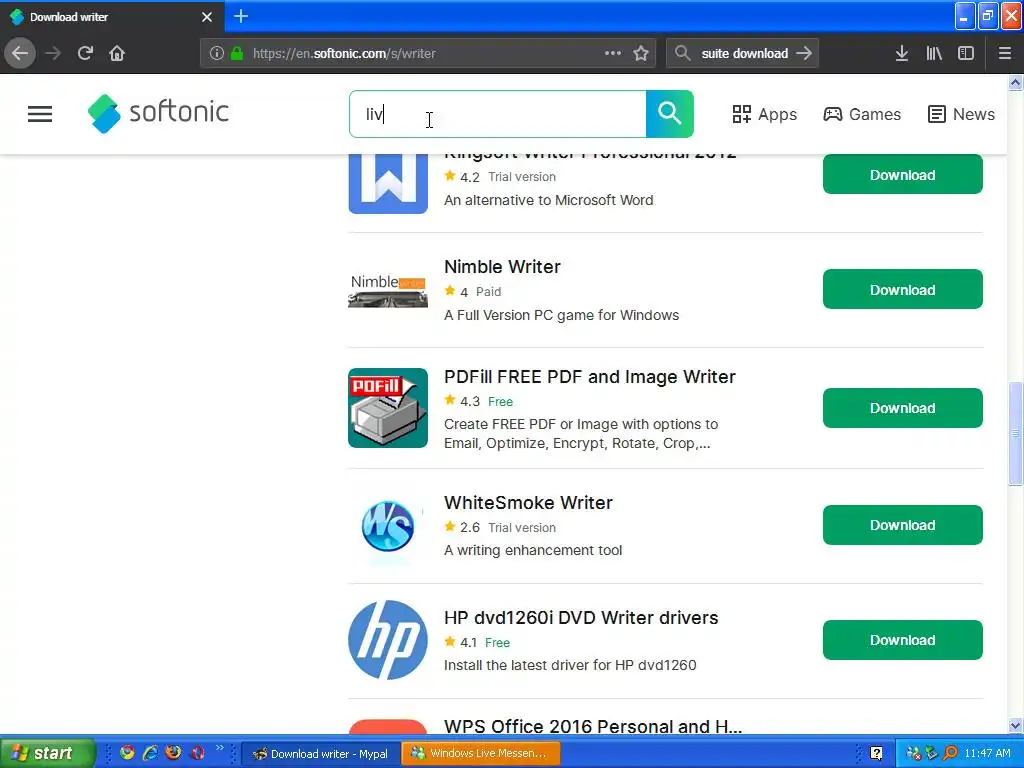Go back with the browser back arrow
This screenshot has width=1024, height=768.
click(x=20, y=53)
